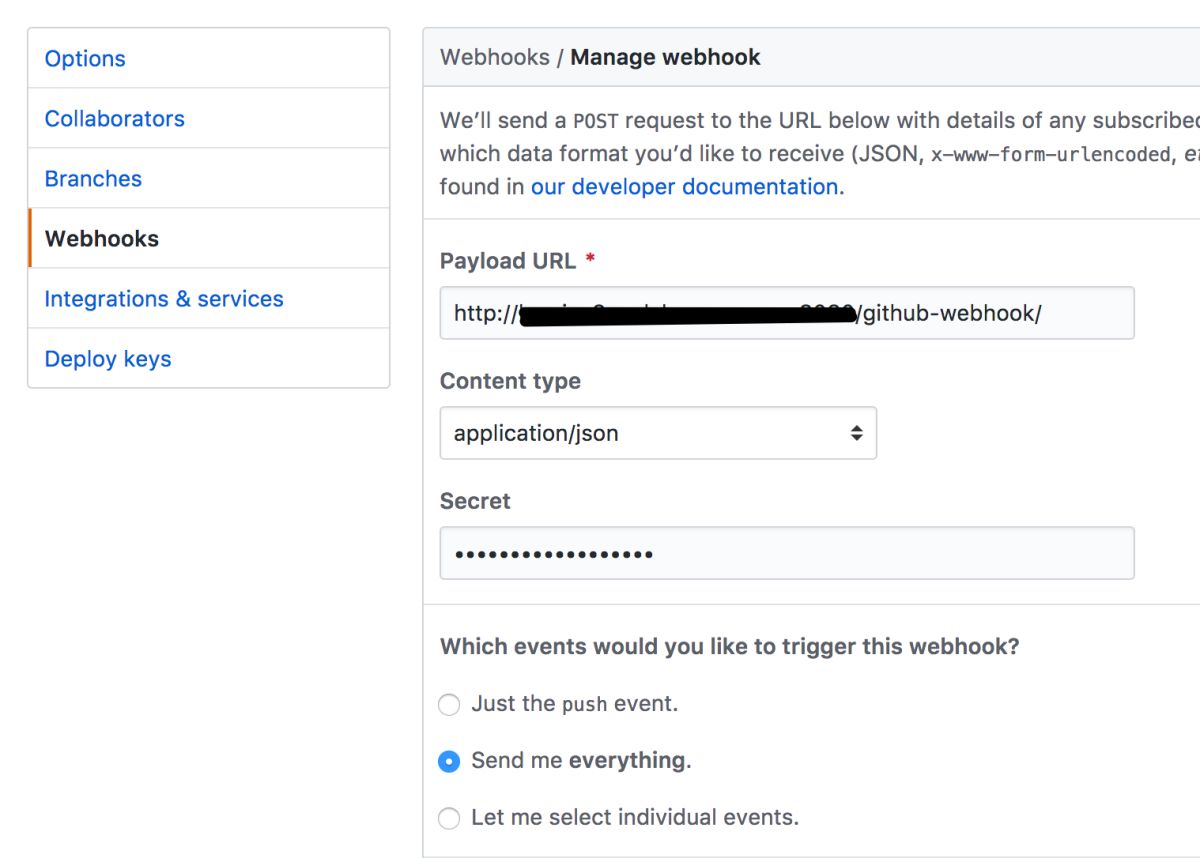The width and height of the screenshot is (1200, 858).
Task: Open the Options settings page
Action: [x=208, y=58]
